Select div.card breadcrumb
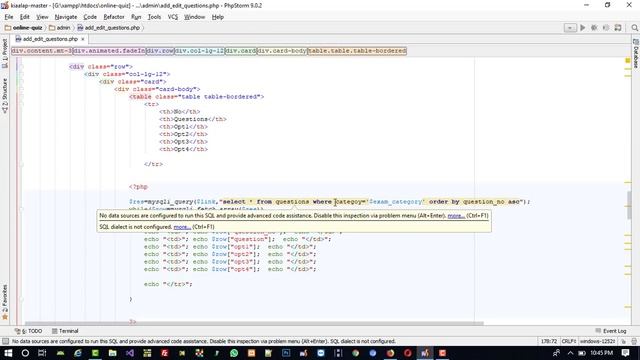The width and height of the screenshot is (640, 360). point(241,51)
